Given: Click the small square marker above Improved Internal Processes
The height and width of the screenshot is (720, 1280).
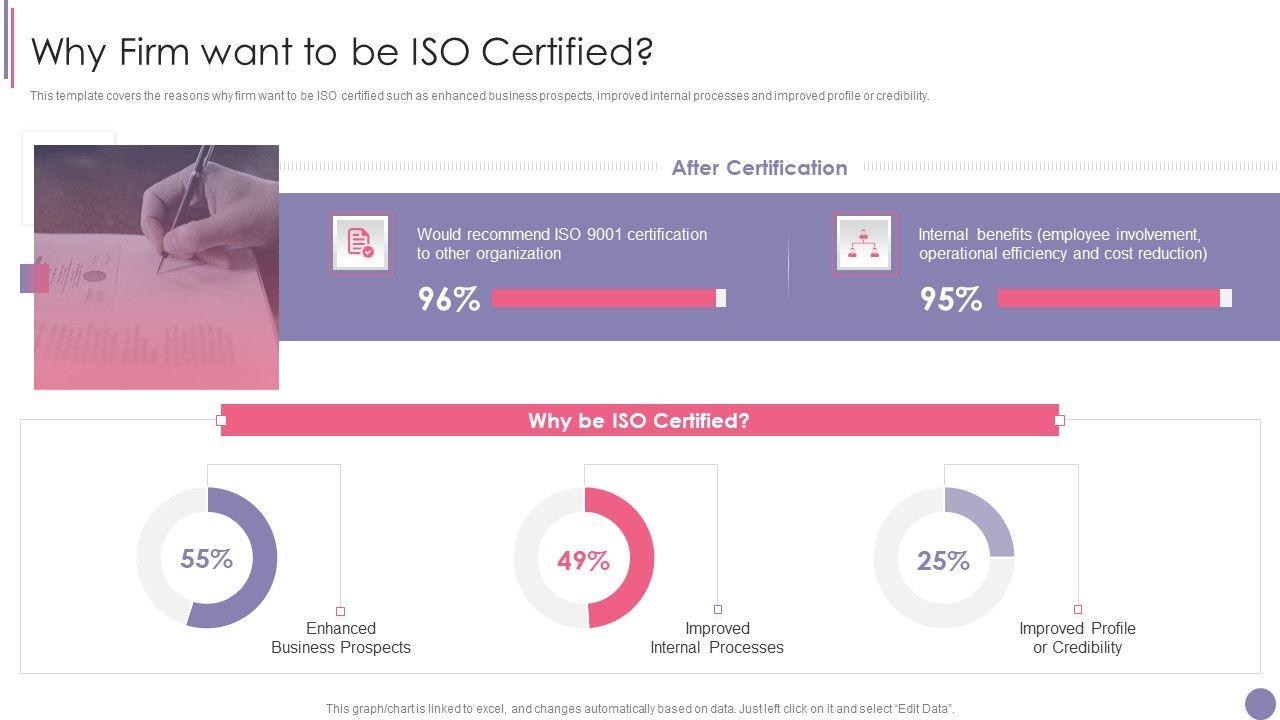Looking at the screenshot, I should coord(718,609).
